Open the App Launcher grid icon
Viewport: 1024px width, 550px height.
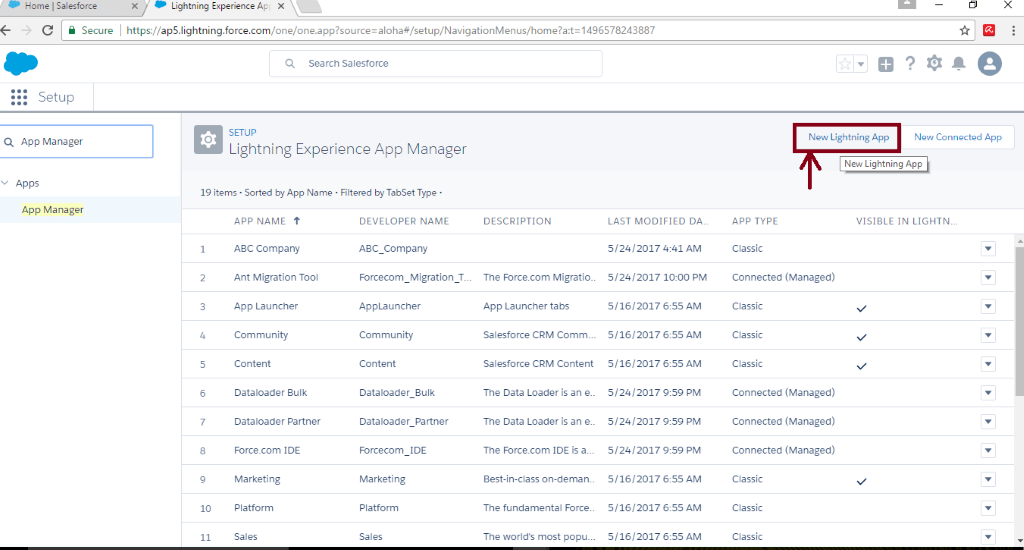point(19,97)
